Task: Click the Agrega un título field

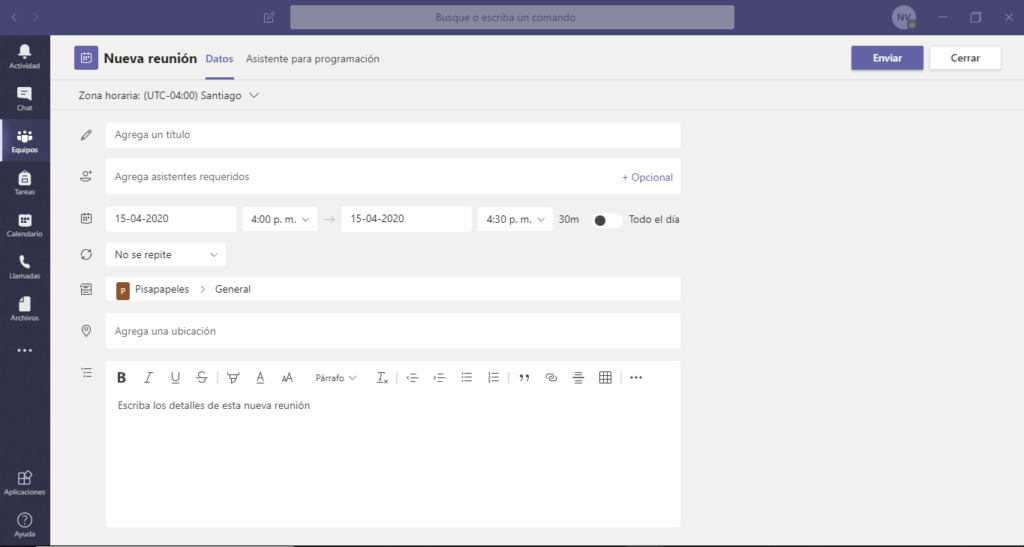Action: [x=392, y=135]
